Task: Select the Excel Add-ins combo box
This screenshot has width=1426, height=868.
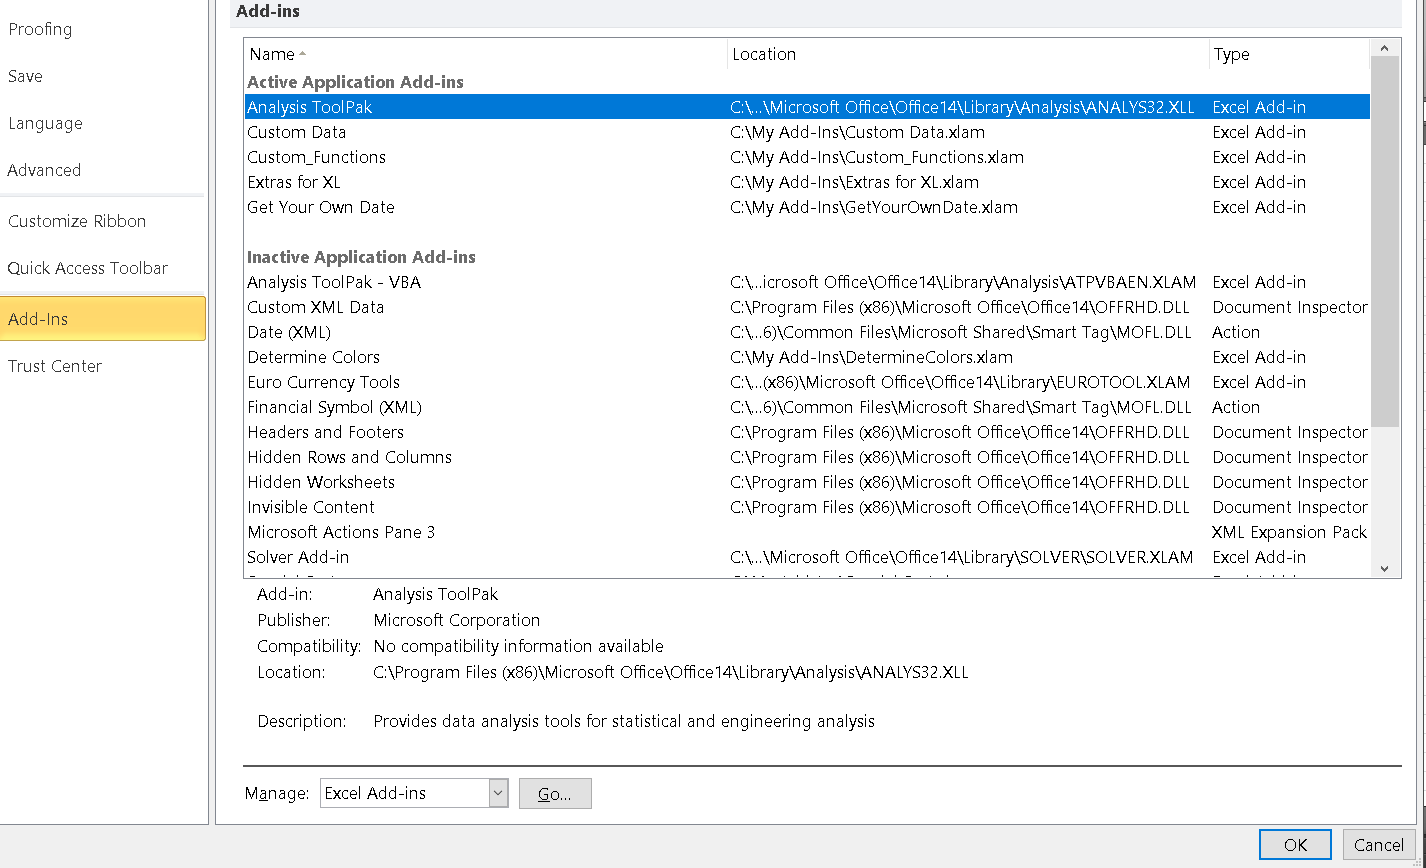Action: coord(414,793)
